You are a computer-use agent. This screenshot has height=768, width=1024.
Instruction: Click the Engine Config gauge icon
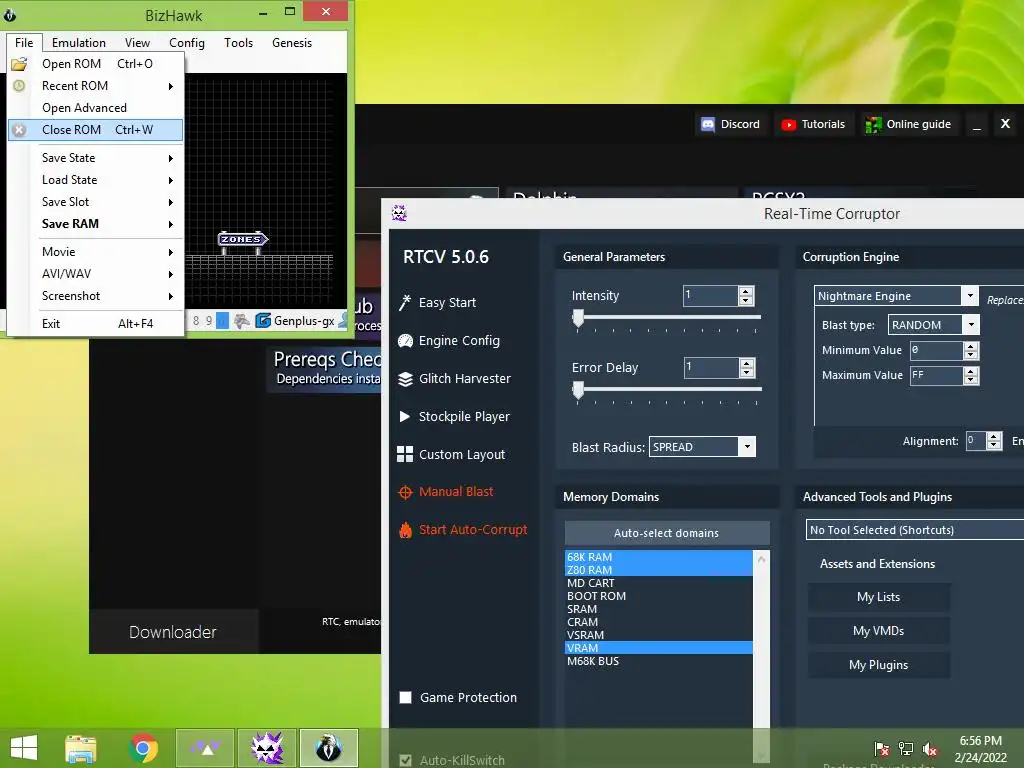click(405, 340)
